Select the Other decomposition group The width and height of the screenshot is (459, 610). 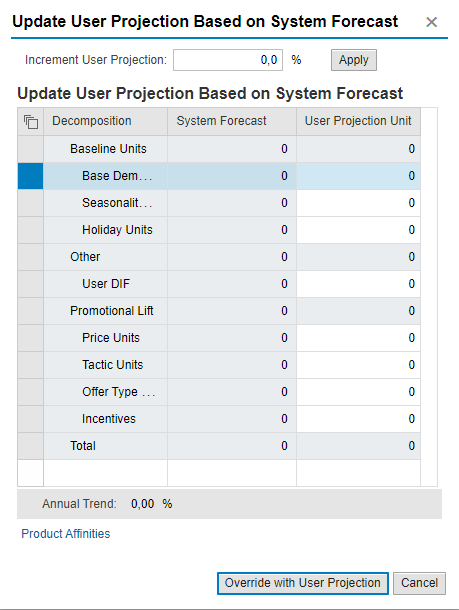point(85,257)
